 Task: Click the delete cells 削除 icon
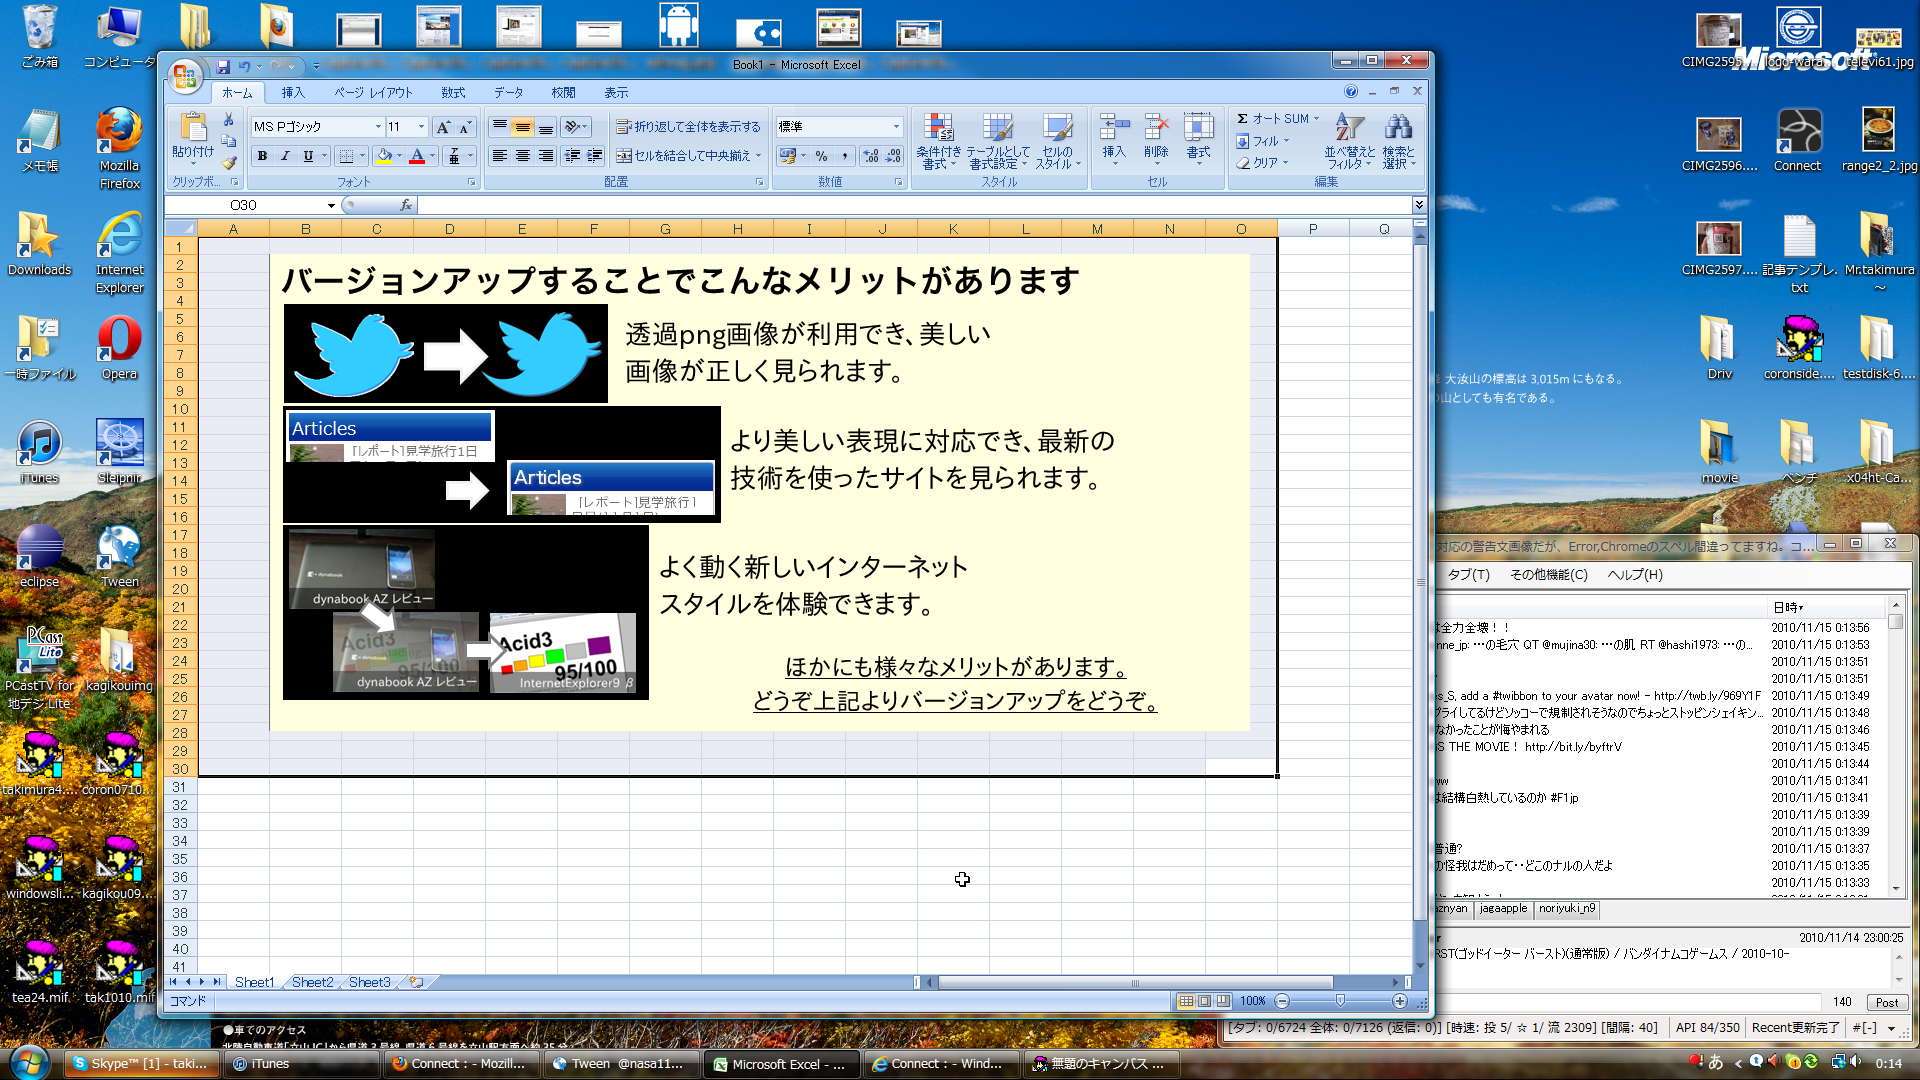(1156, 127)
